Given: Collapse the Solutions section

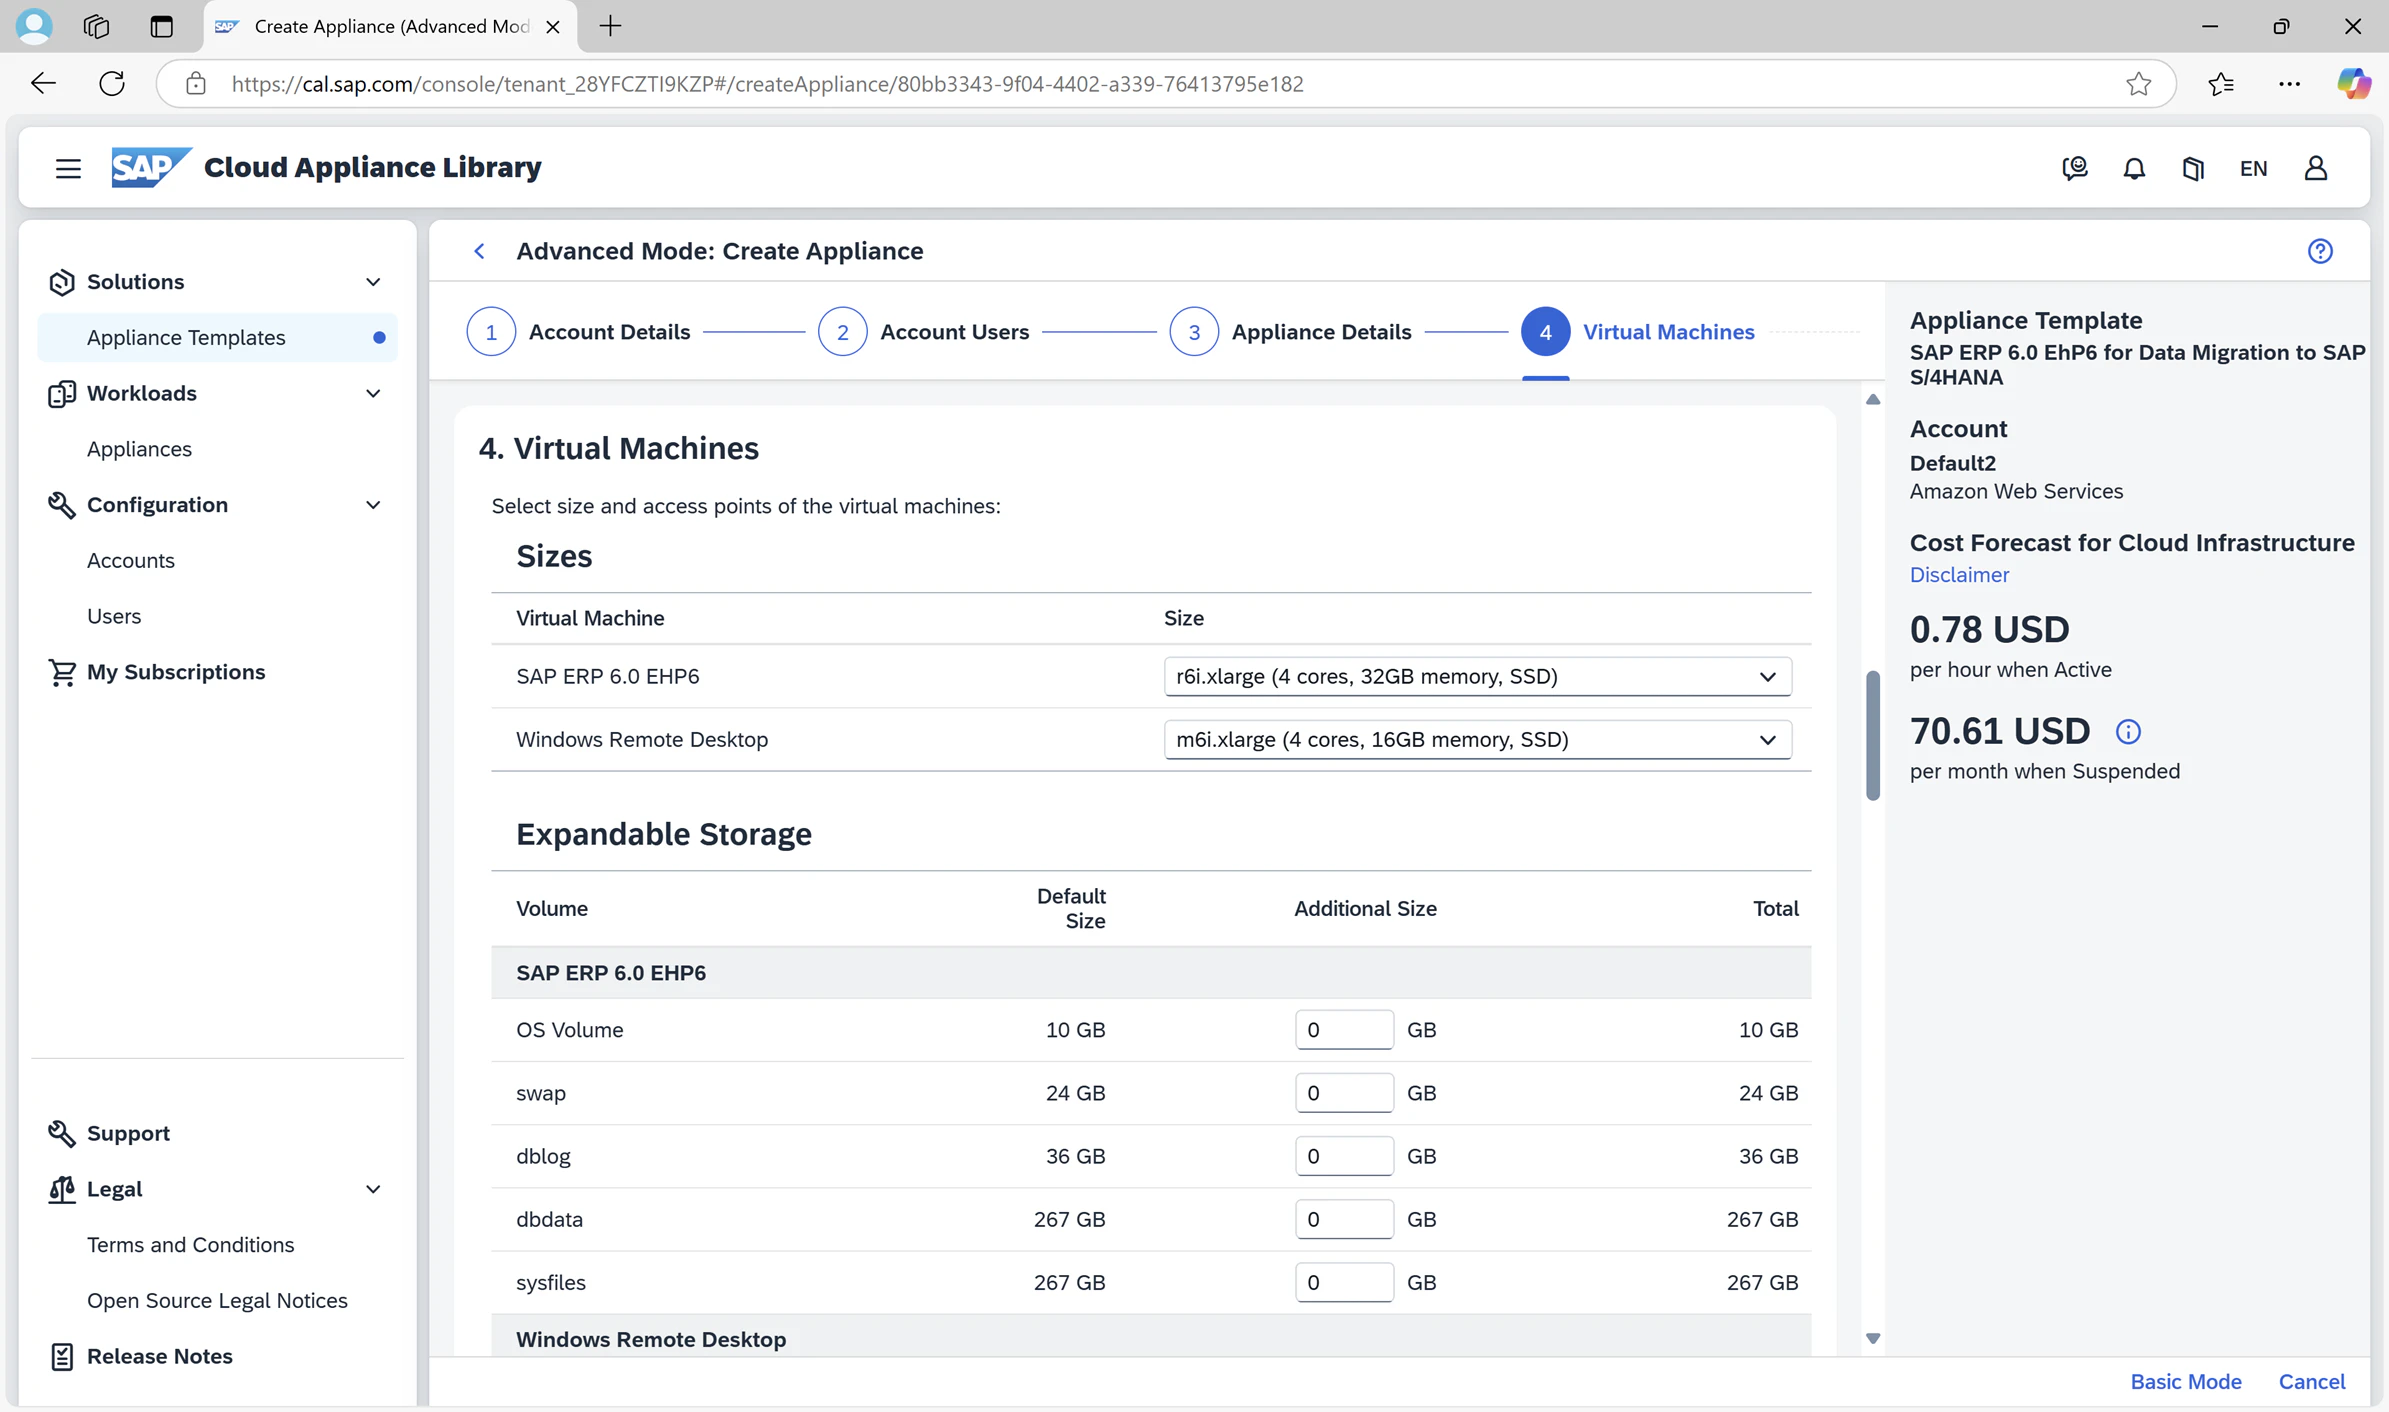Looking at the screenshot, I should click(373, 282).
